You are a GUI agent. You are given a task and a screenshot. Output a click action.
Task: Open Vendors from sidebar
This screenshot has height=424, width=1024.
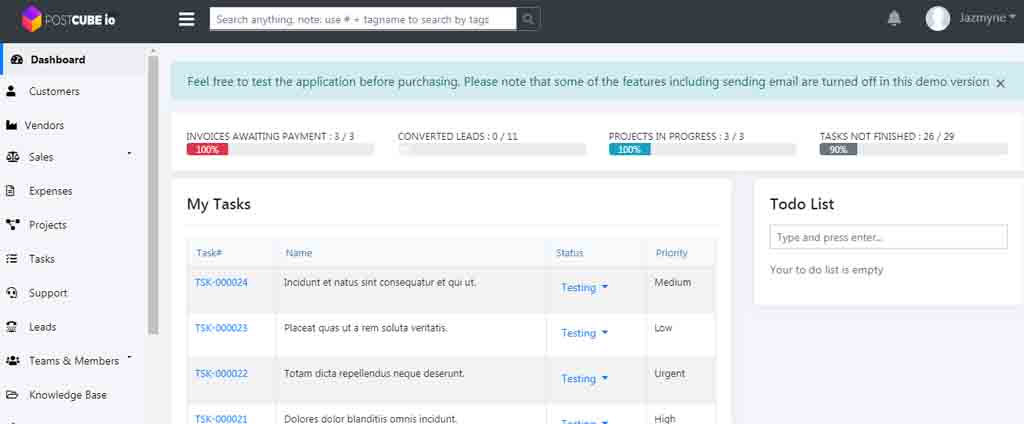point(44,125)
